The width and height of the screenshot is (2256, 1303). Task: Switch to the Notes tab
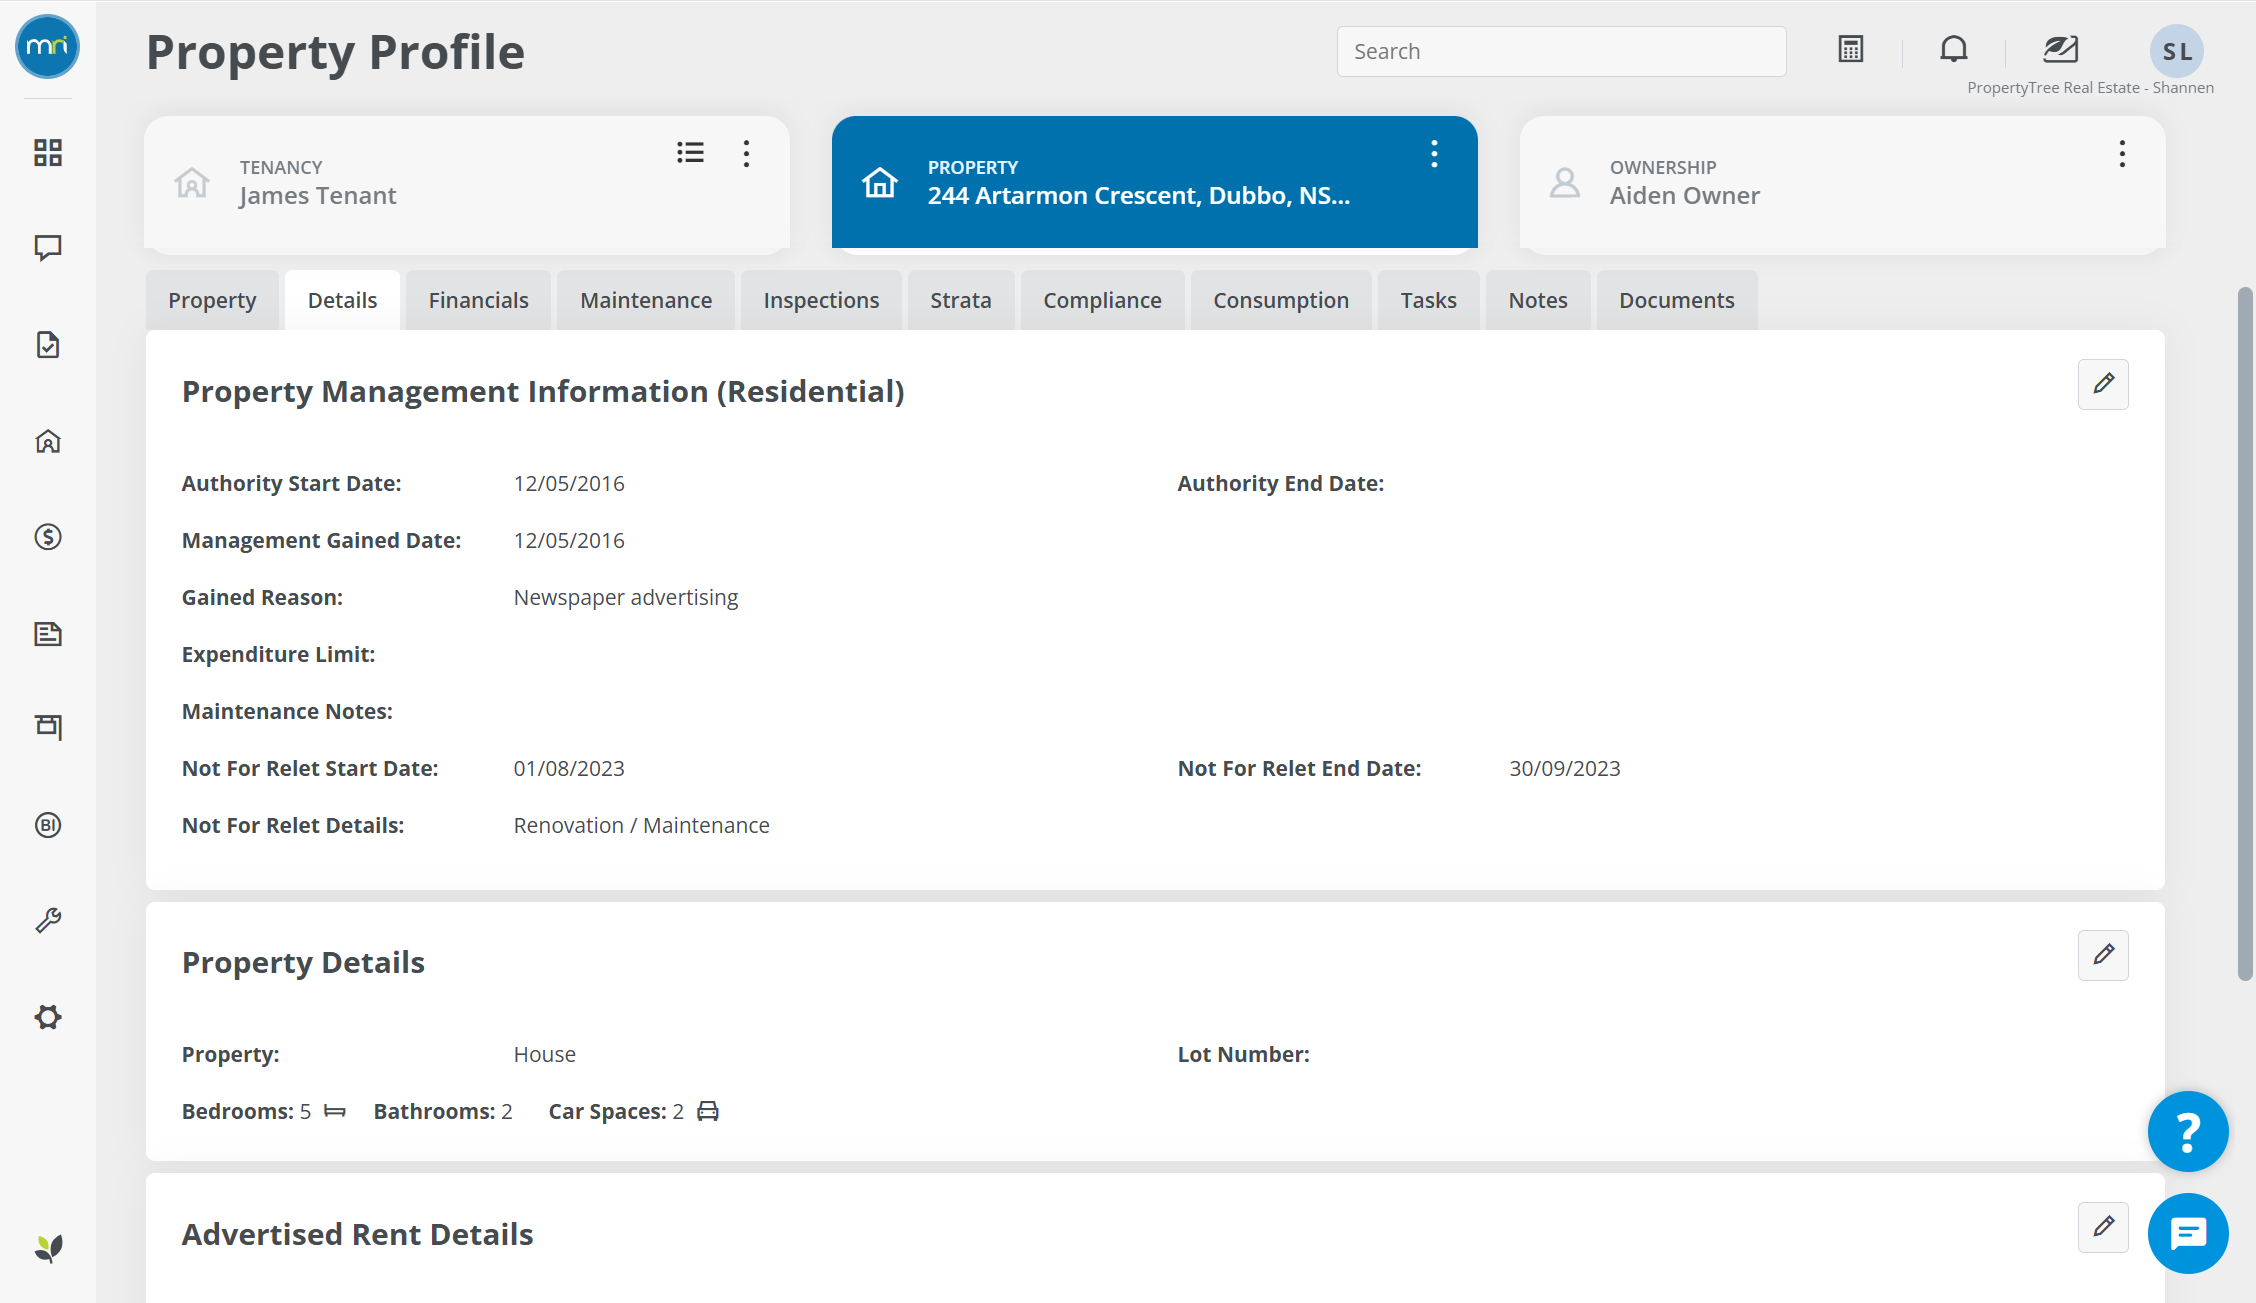(1538, 300)
